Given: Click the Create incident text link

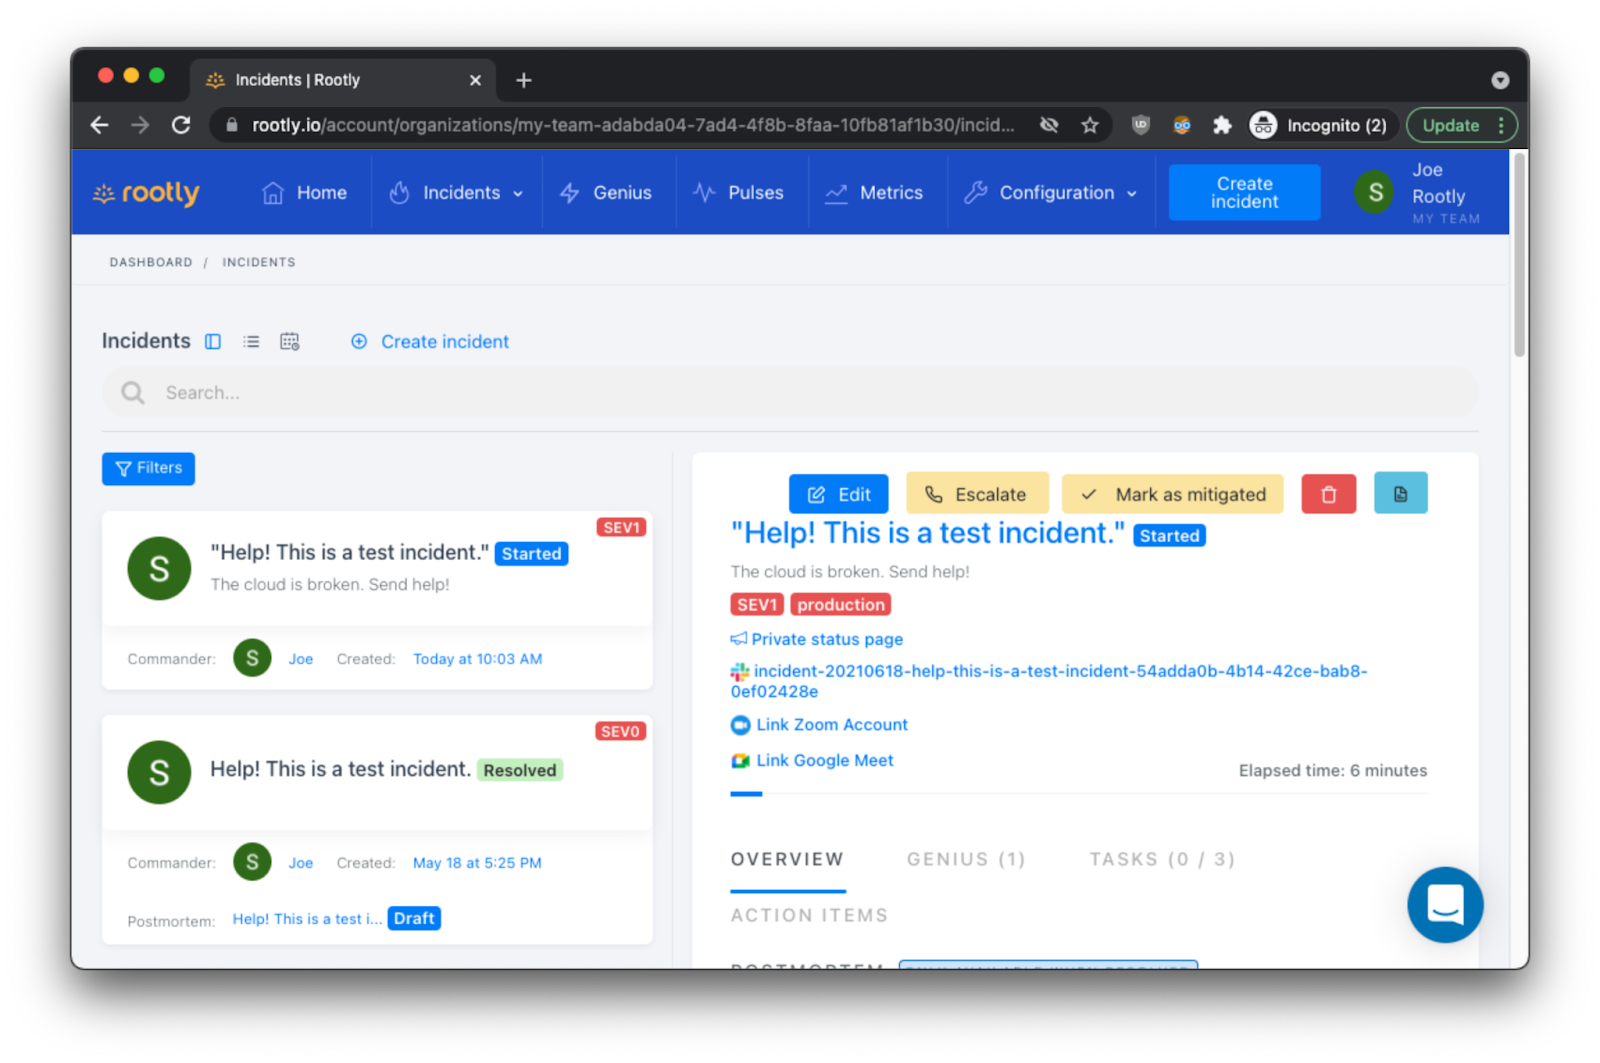Looking at the screenshot, I should click(x=445, y=342).
